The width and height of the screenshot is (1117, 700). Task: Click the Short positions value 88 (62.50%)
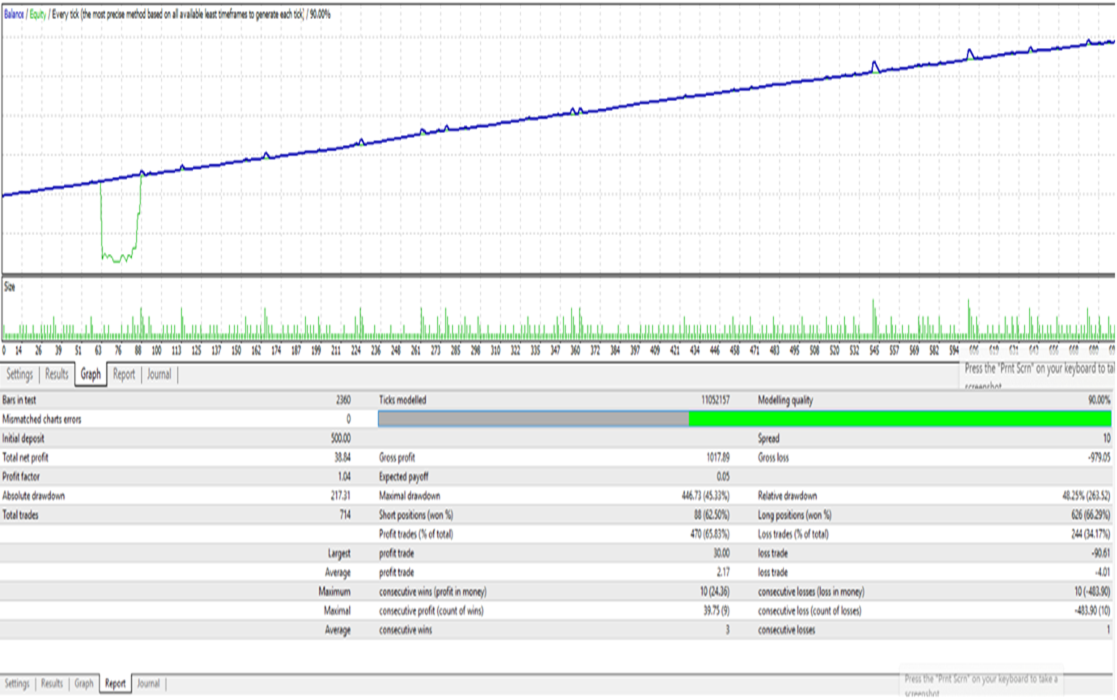[710, 516]
